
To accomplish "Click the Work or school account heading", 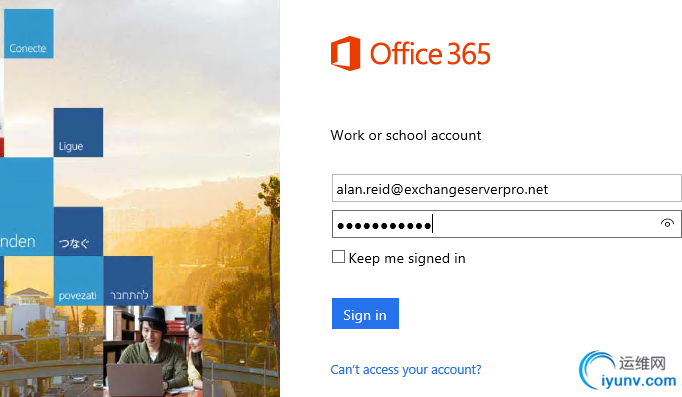I will (406, 135).
